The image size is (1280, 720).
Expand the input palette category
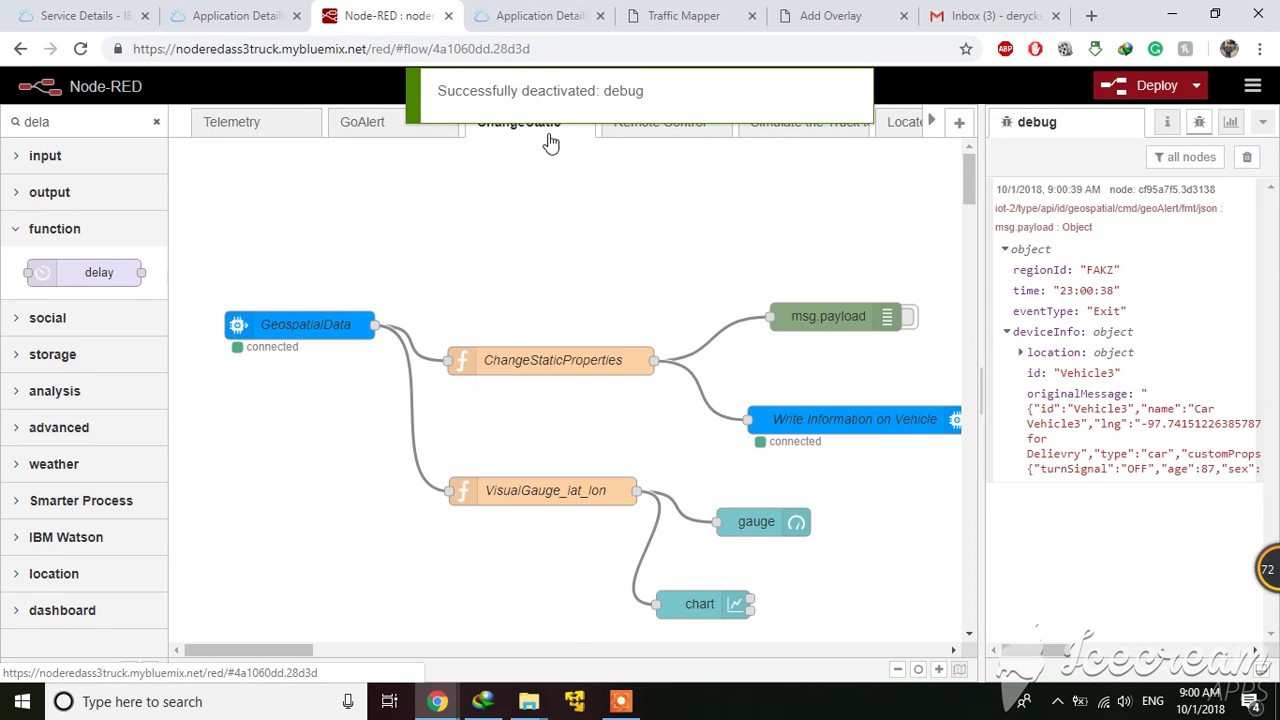[84, 156]
